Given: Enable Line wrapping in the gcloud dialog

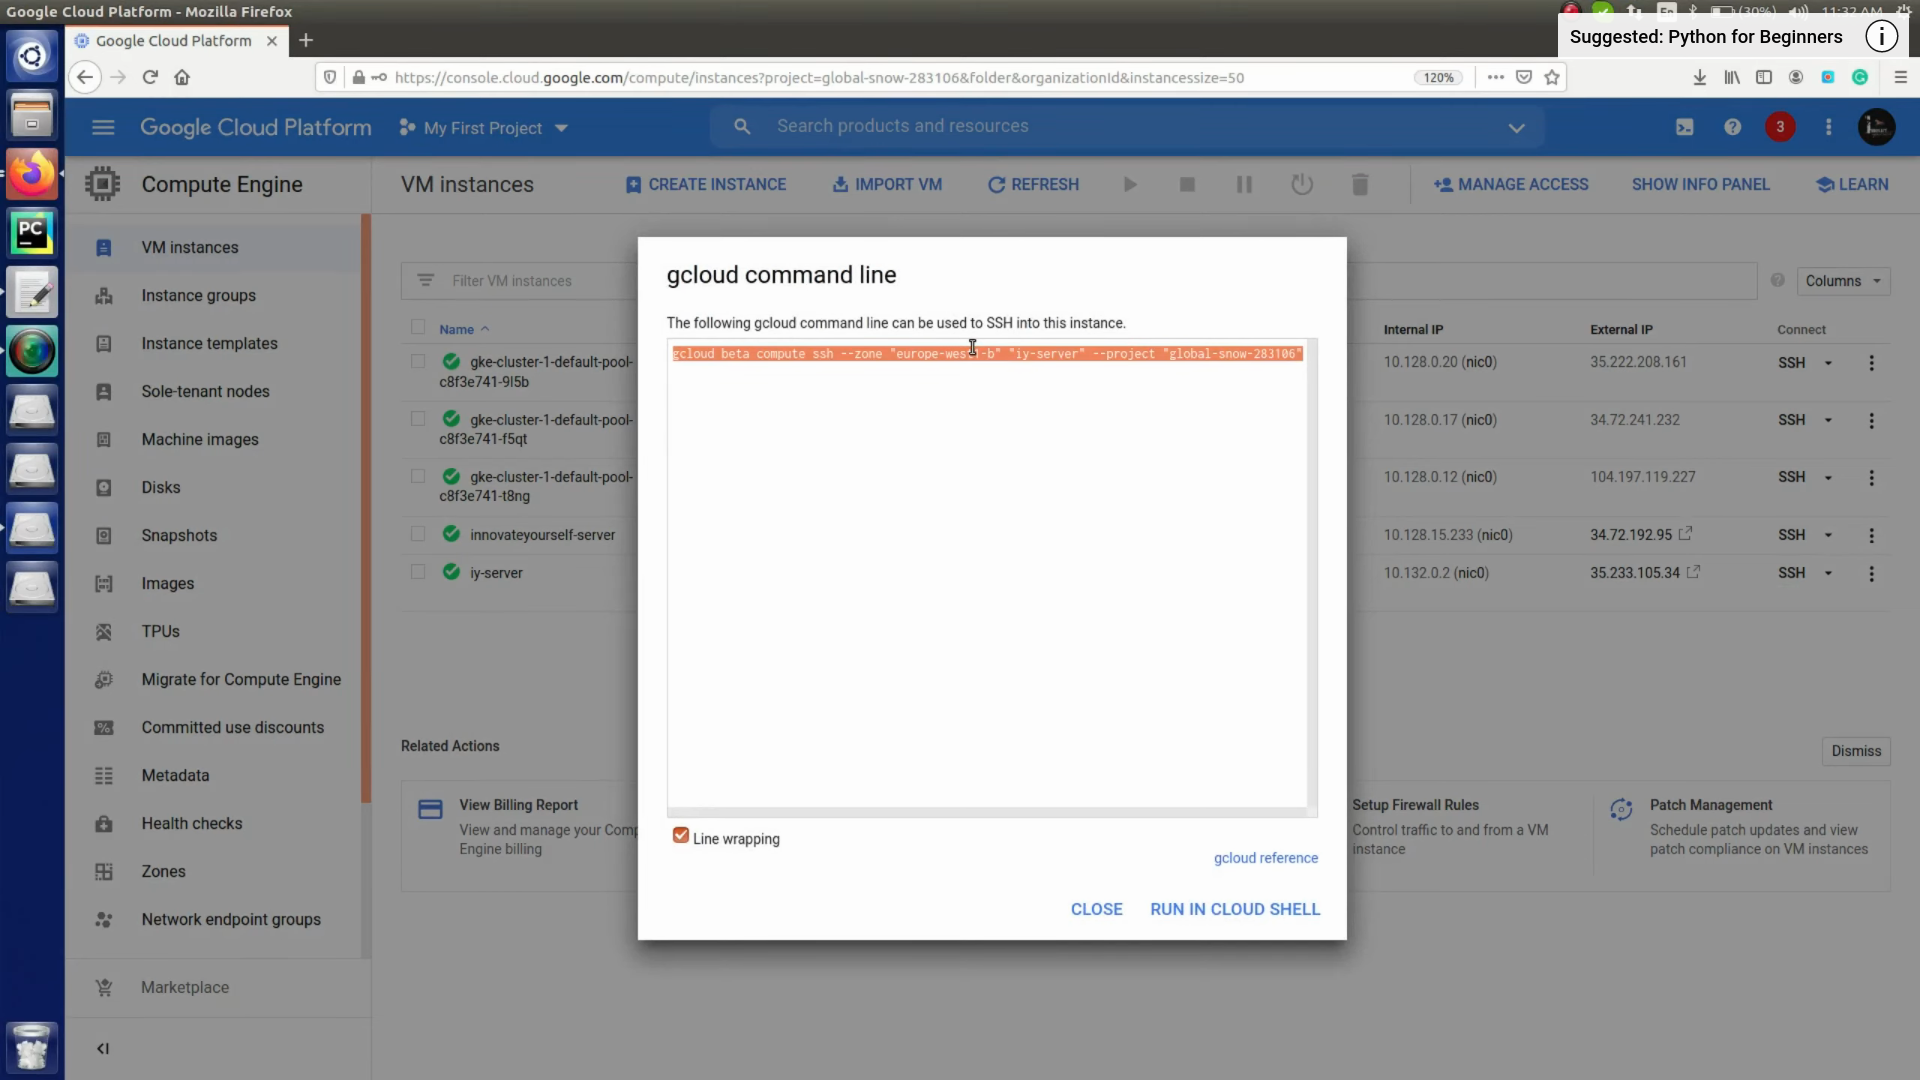Looking at the screenshot, I should click(x=681, y=835).
